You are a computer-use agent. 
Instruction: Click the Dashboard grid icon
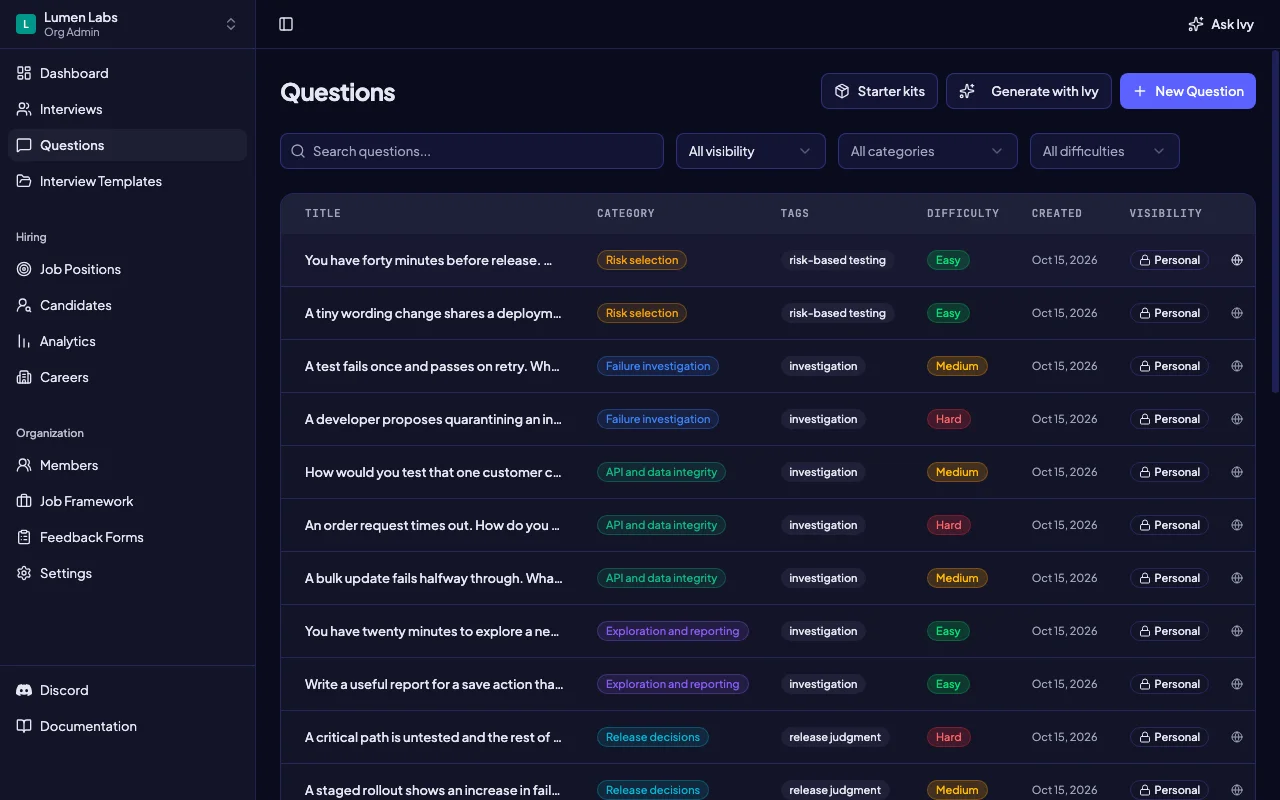[x=24, y=73]
